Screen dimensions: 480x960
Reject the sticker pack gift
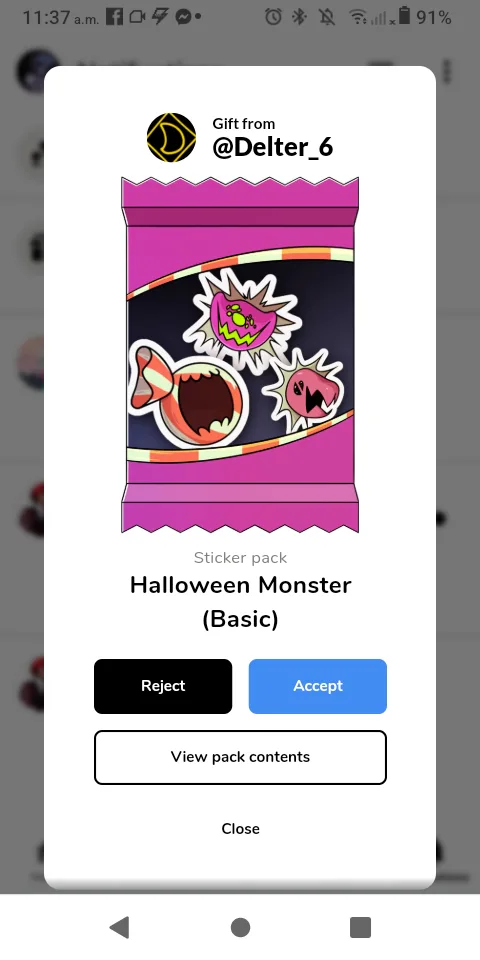point(163,686)
